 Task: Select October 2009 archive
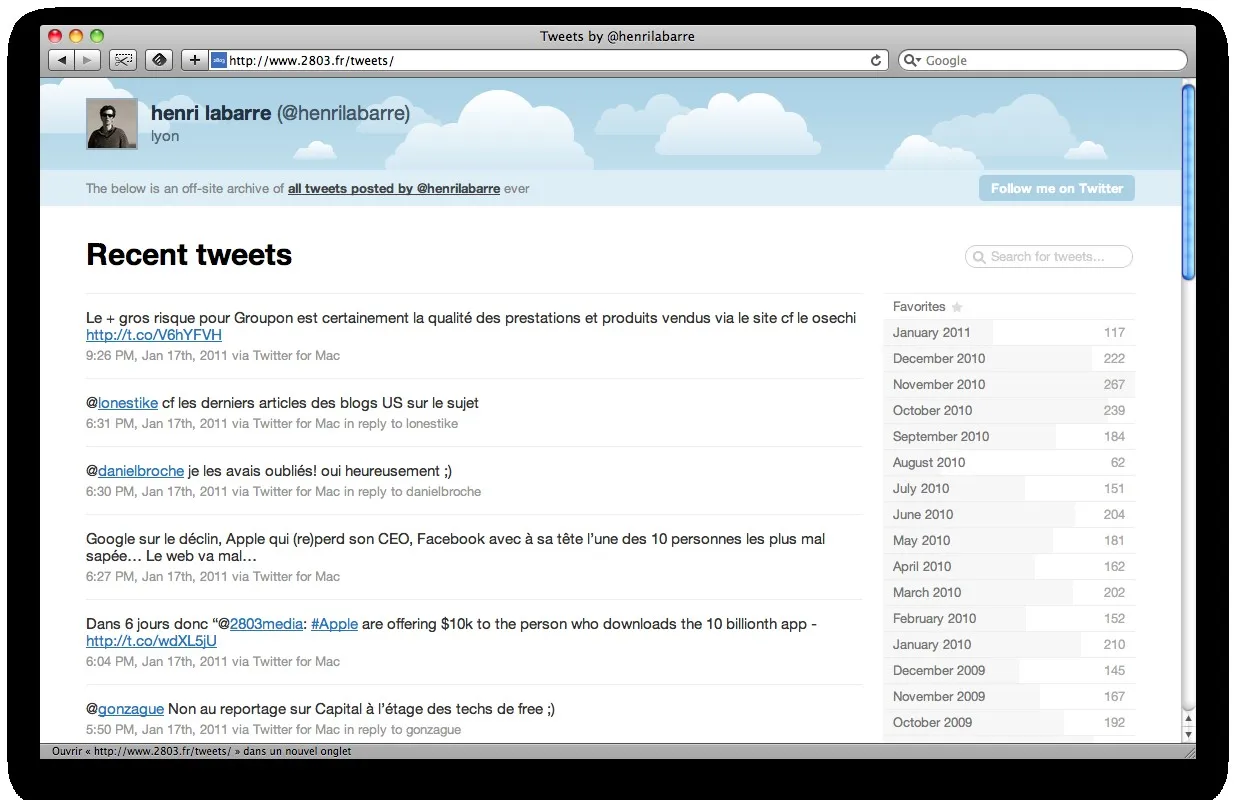click(1009, 723)
